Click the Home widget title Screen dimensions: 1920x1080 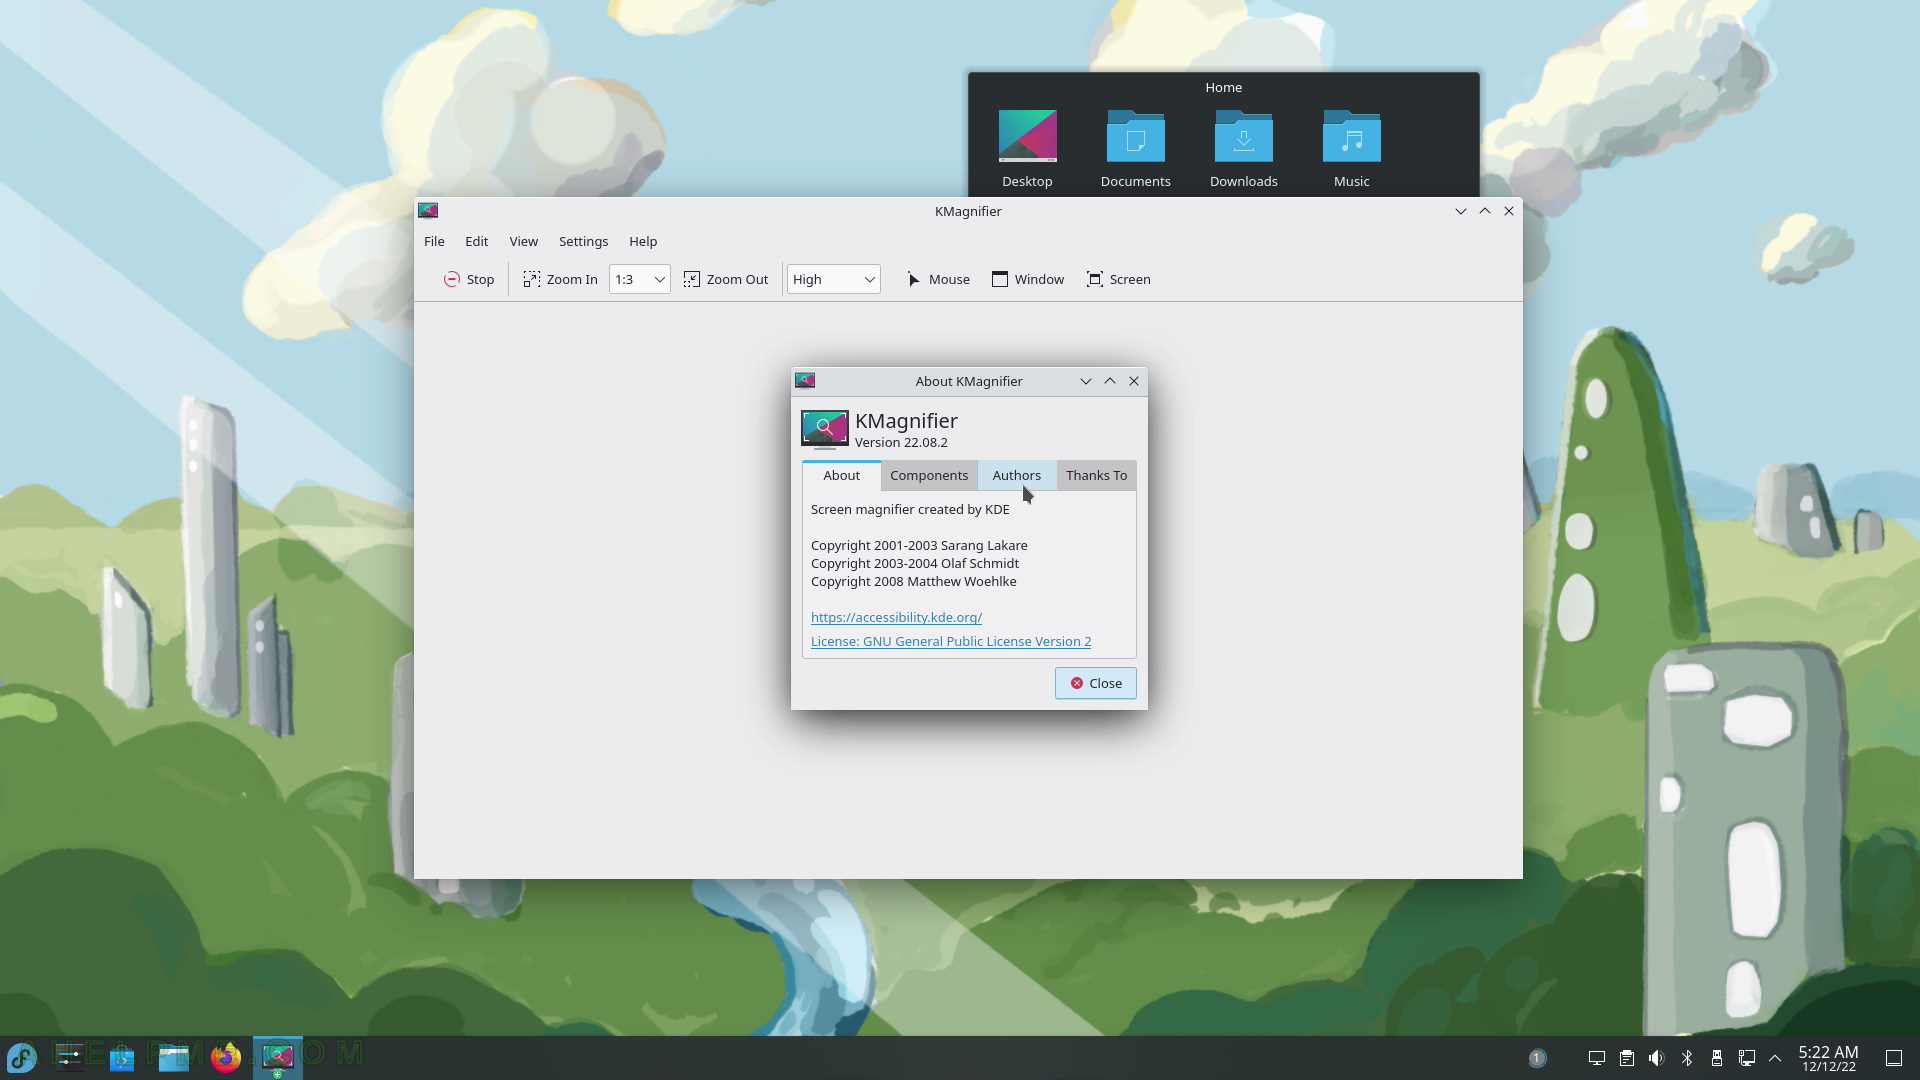1223,87
